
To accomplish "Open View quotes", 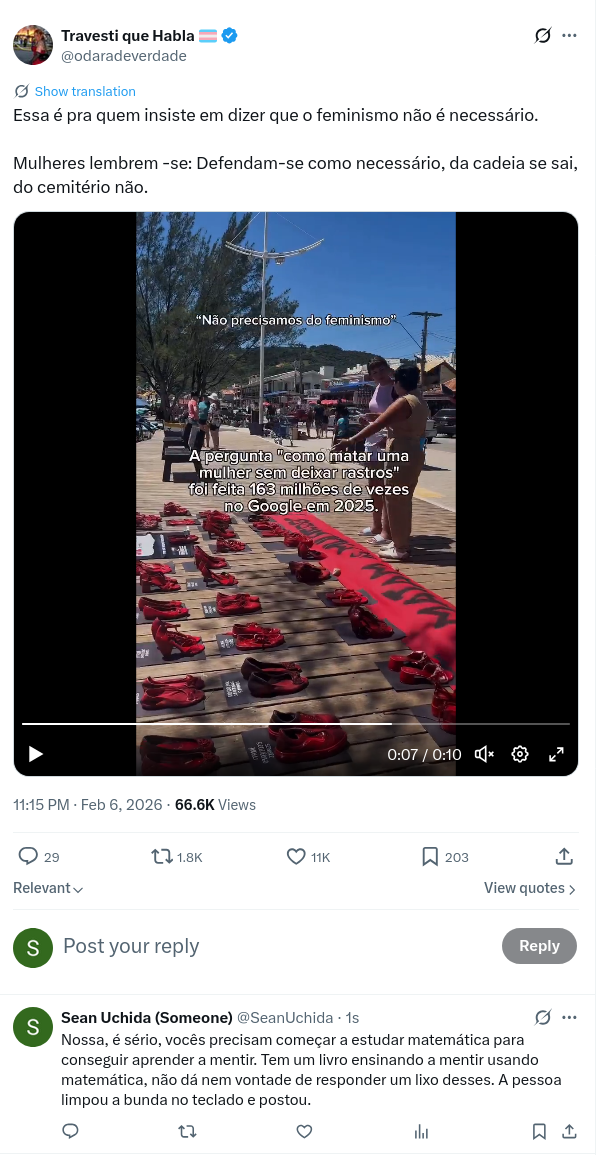I will [x=530, y=888].
